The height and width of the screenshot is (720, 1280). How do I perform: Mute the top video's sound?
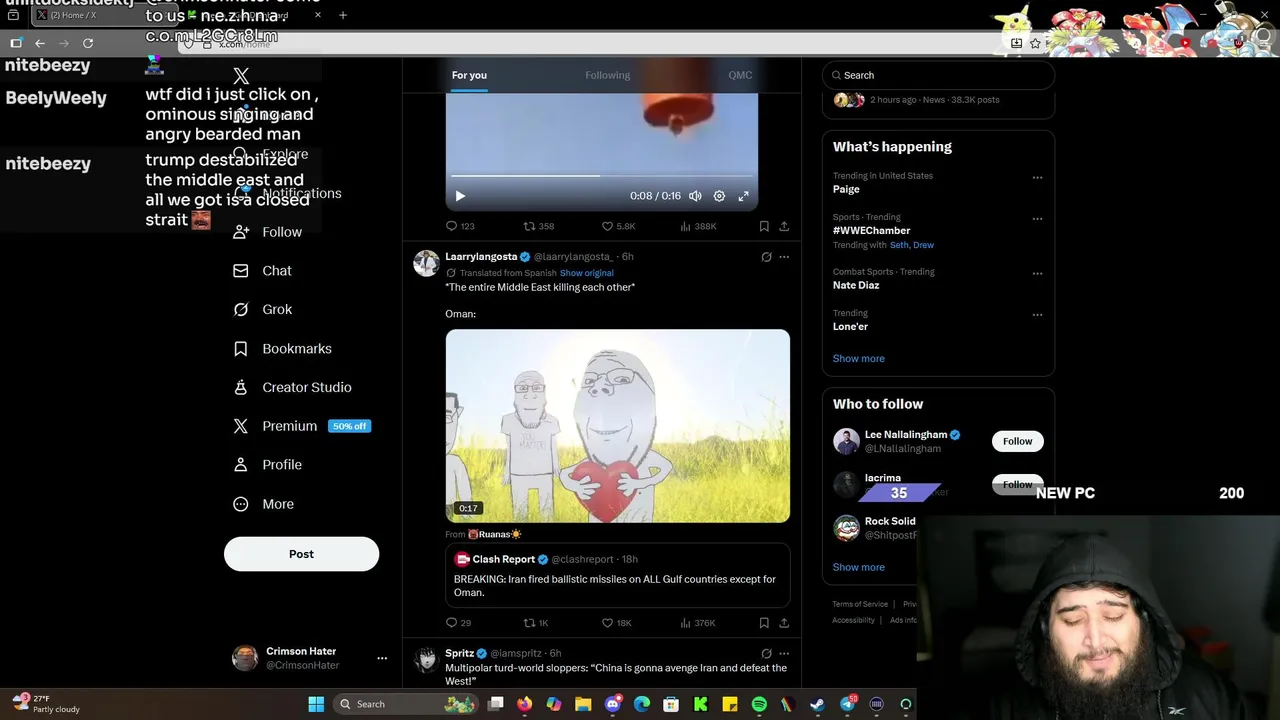click(695, 196)
